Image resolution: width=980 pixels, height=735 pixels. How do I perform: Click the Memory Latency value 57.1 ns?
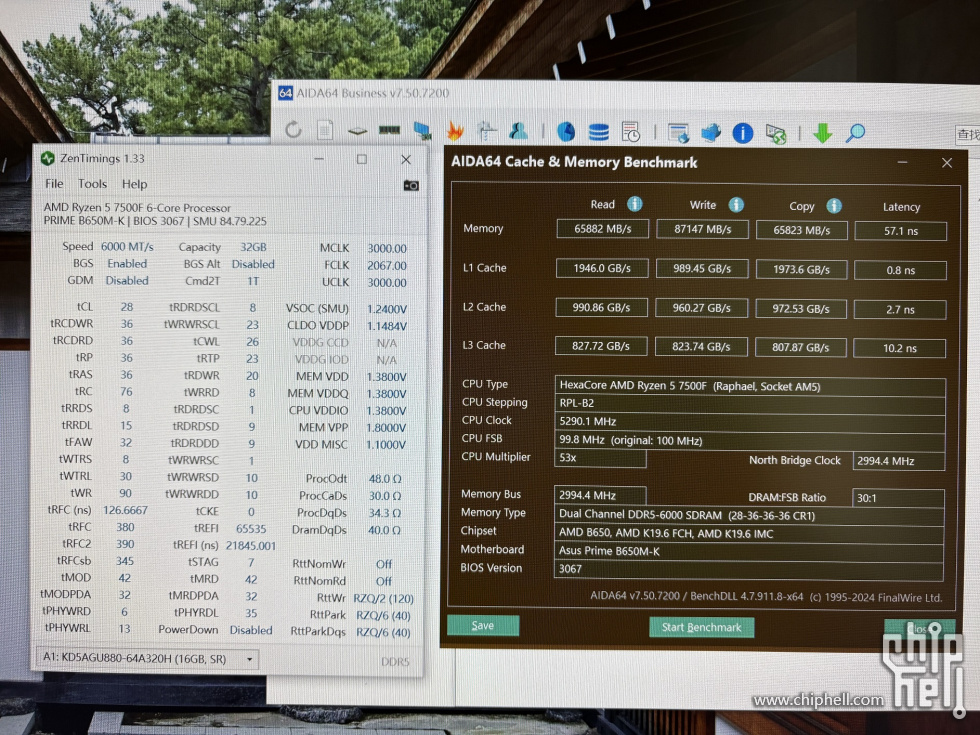pos(901,231)
